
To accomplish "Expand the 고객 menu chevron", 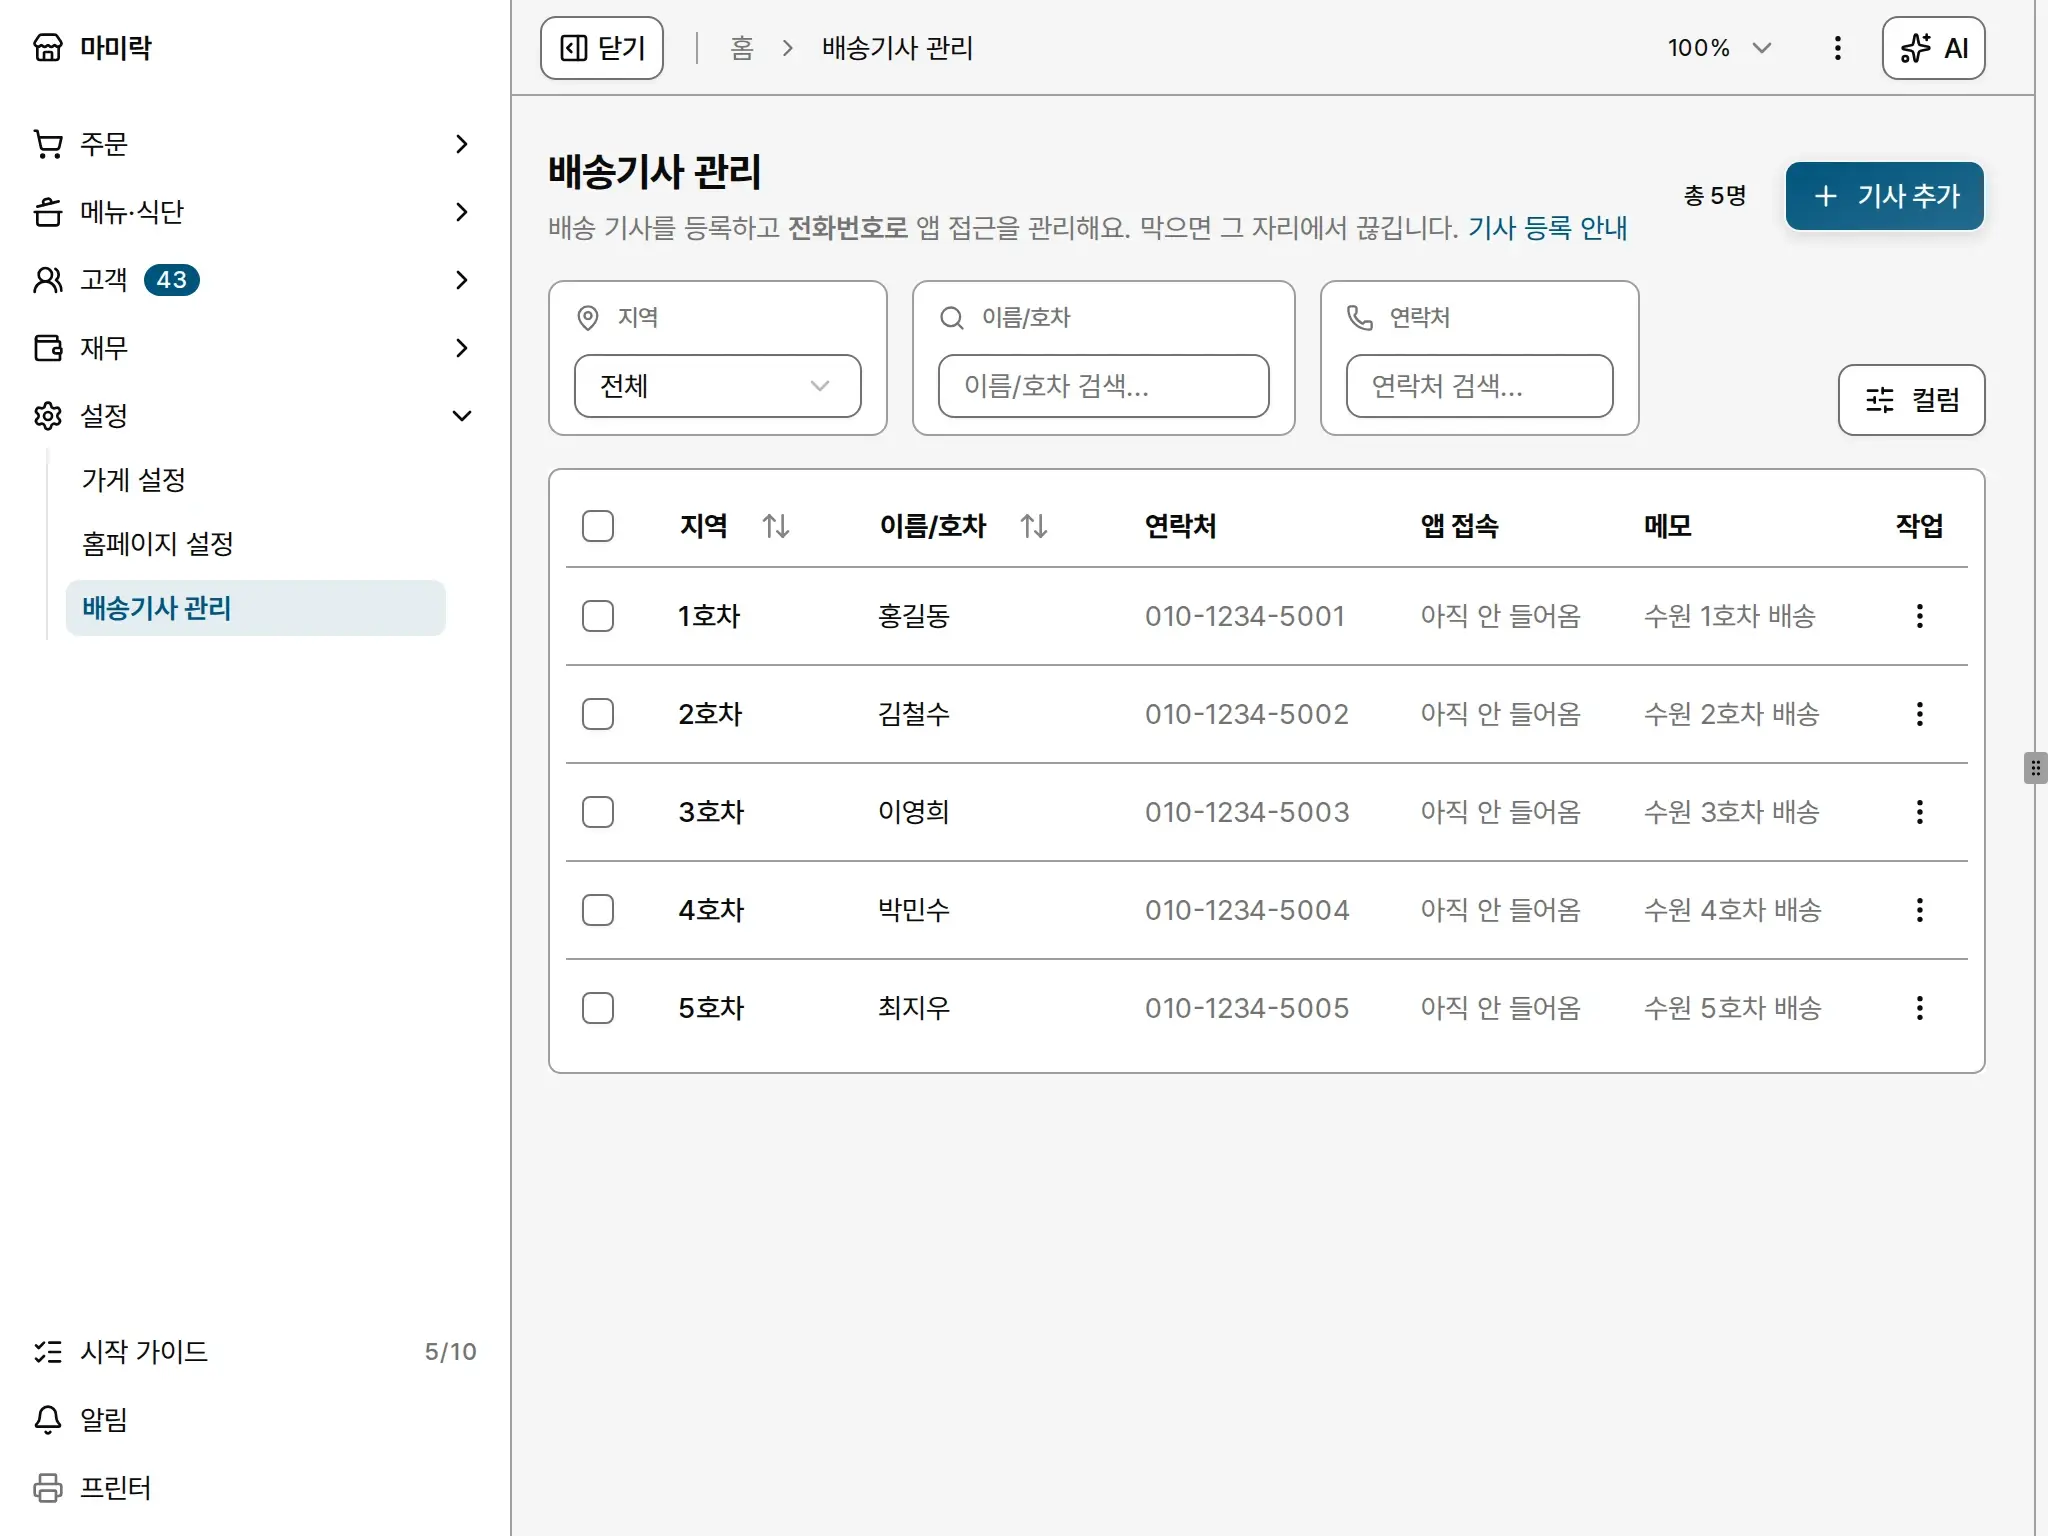I will [x=461, y=280].
